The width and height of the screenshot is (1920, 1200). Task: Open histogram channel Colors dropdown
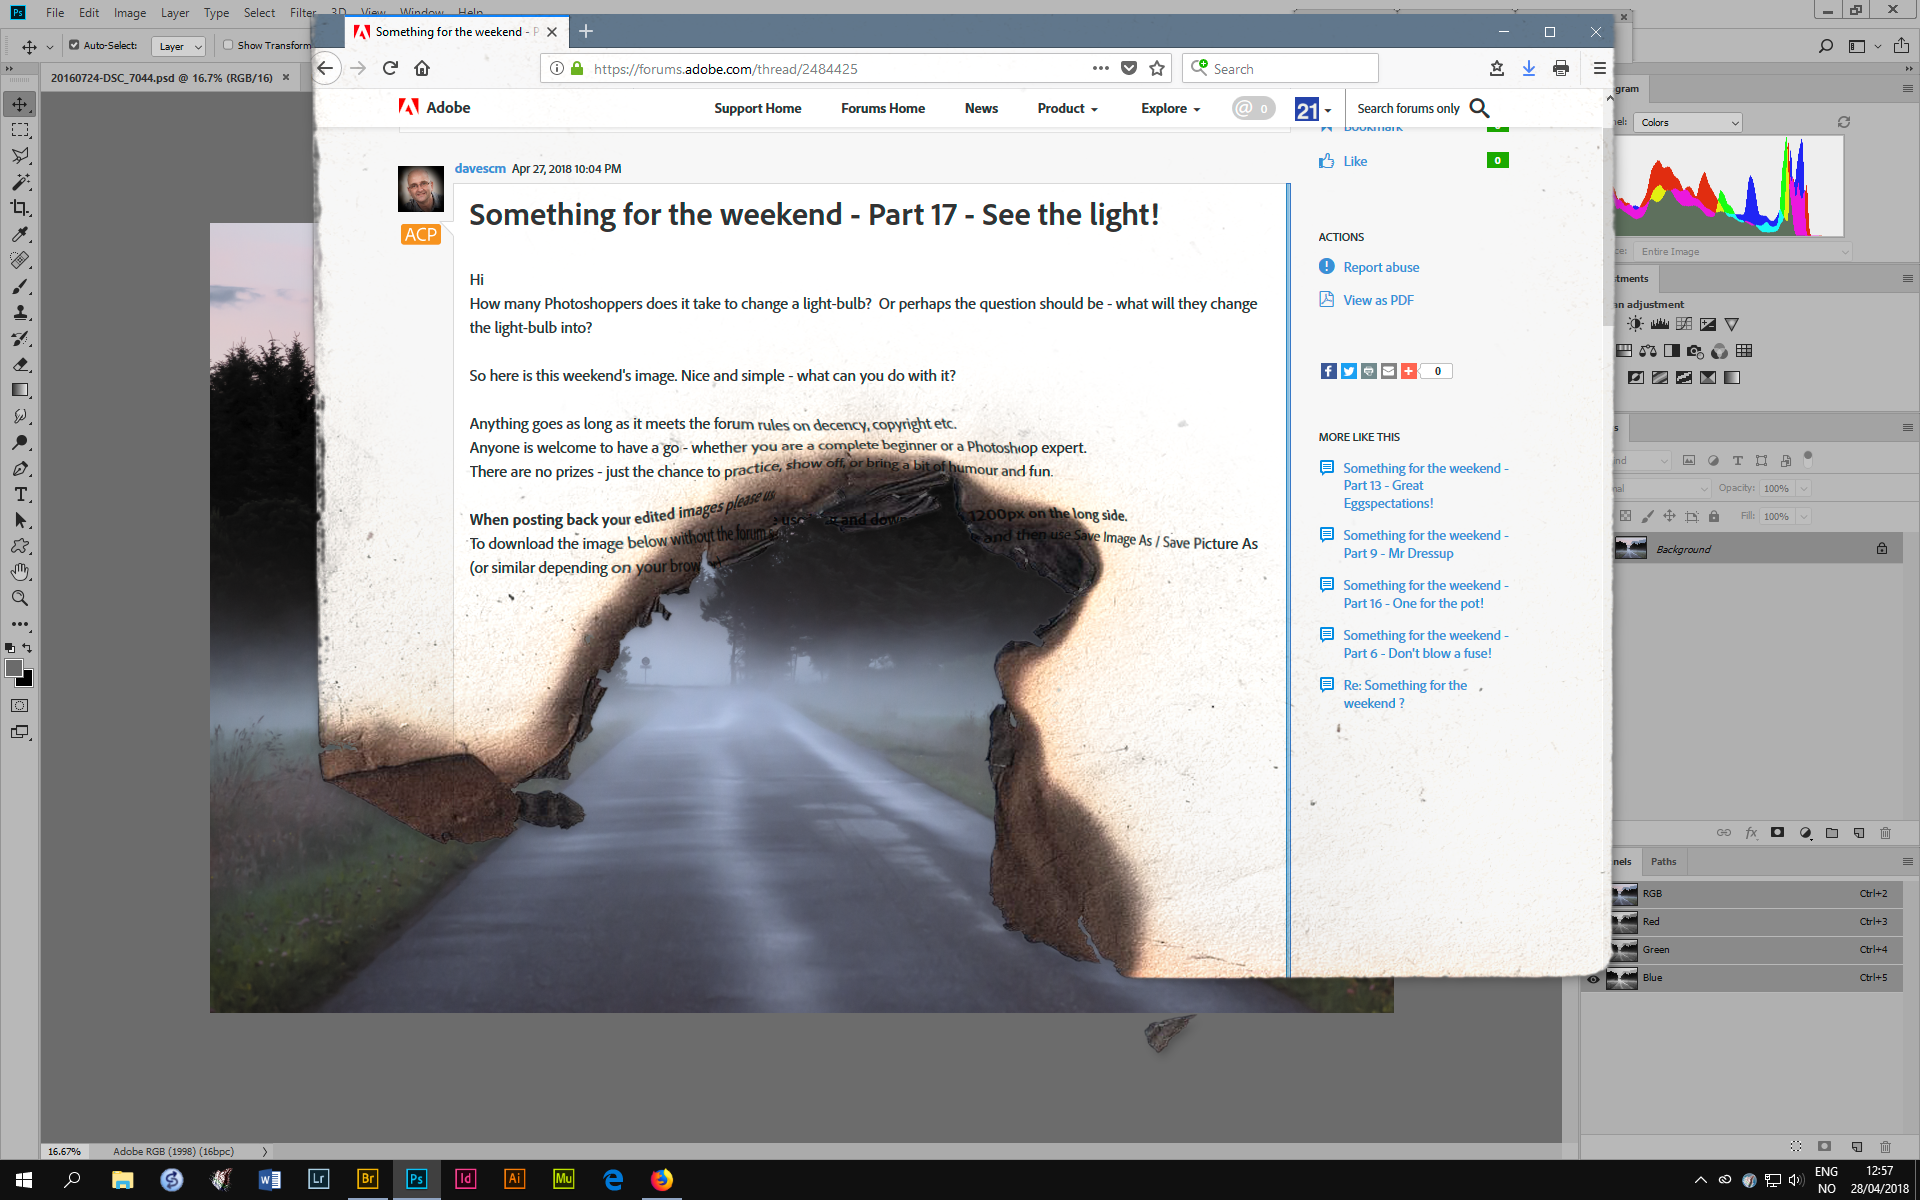click(1689, 122)
